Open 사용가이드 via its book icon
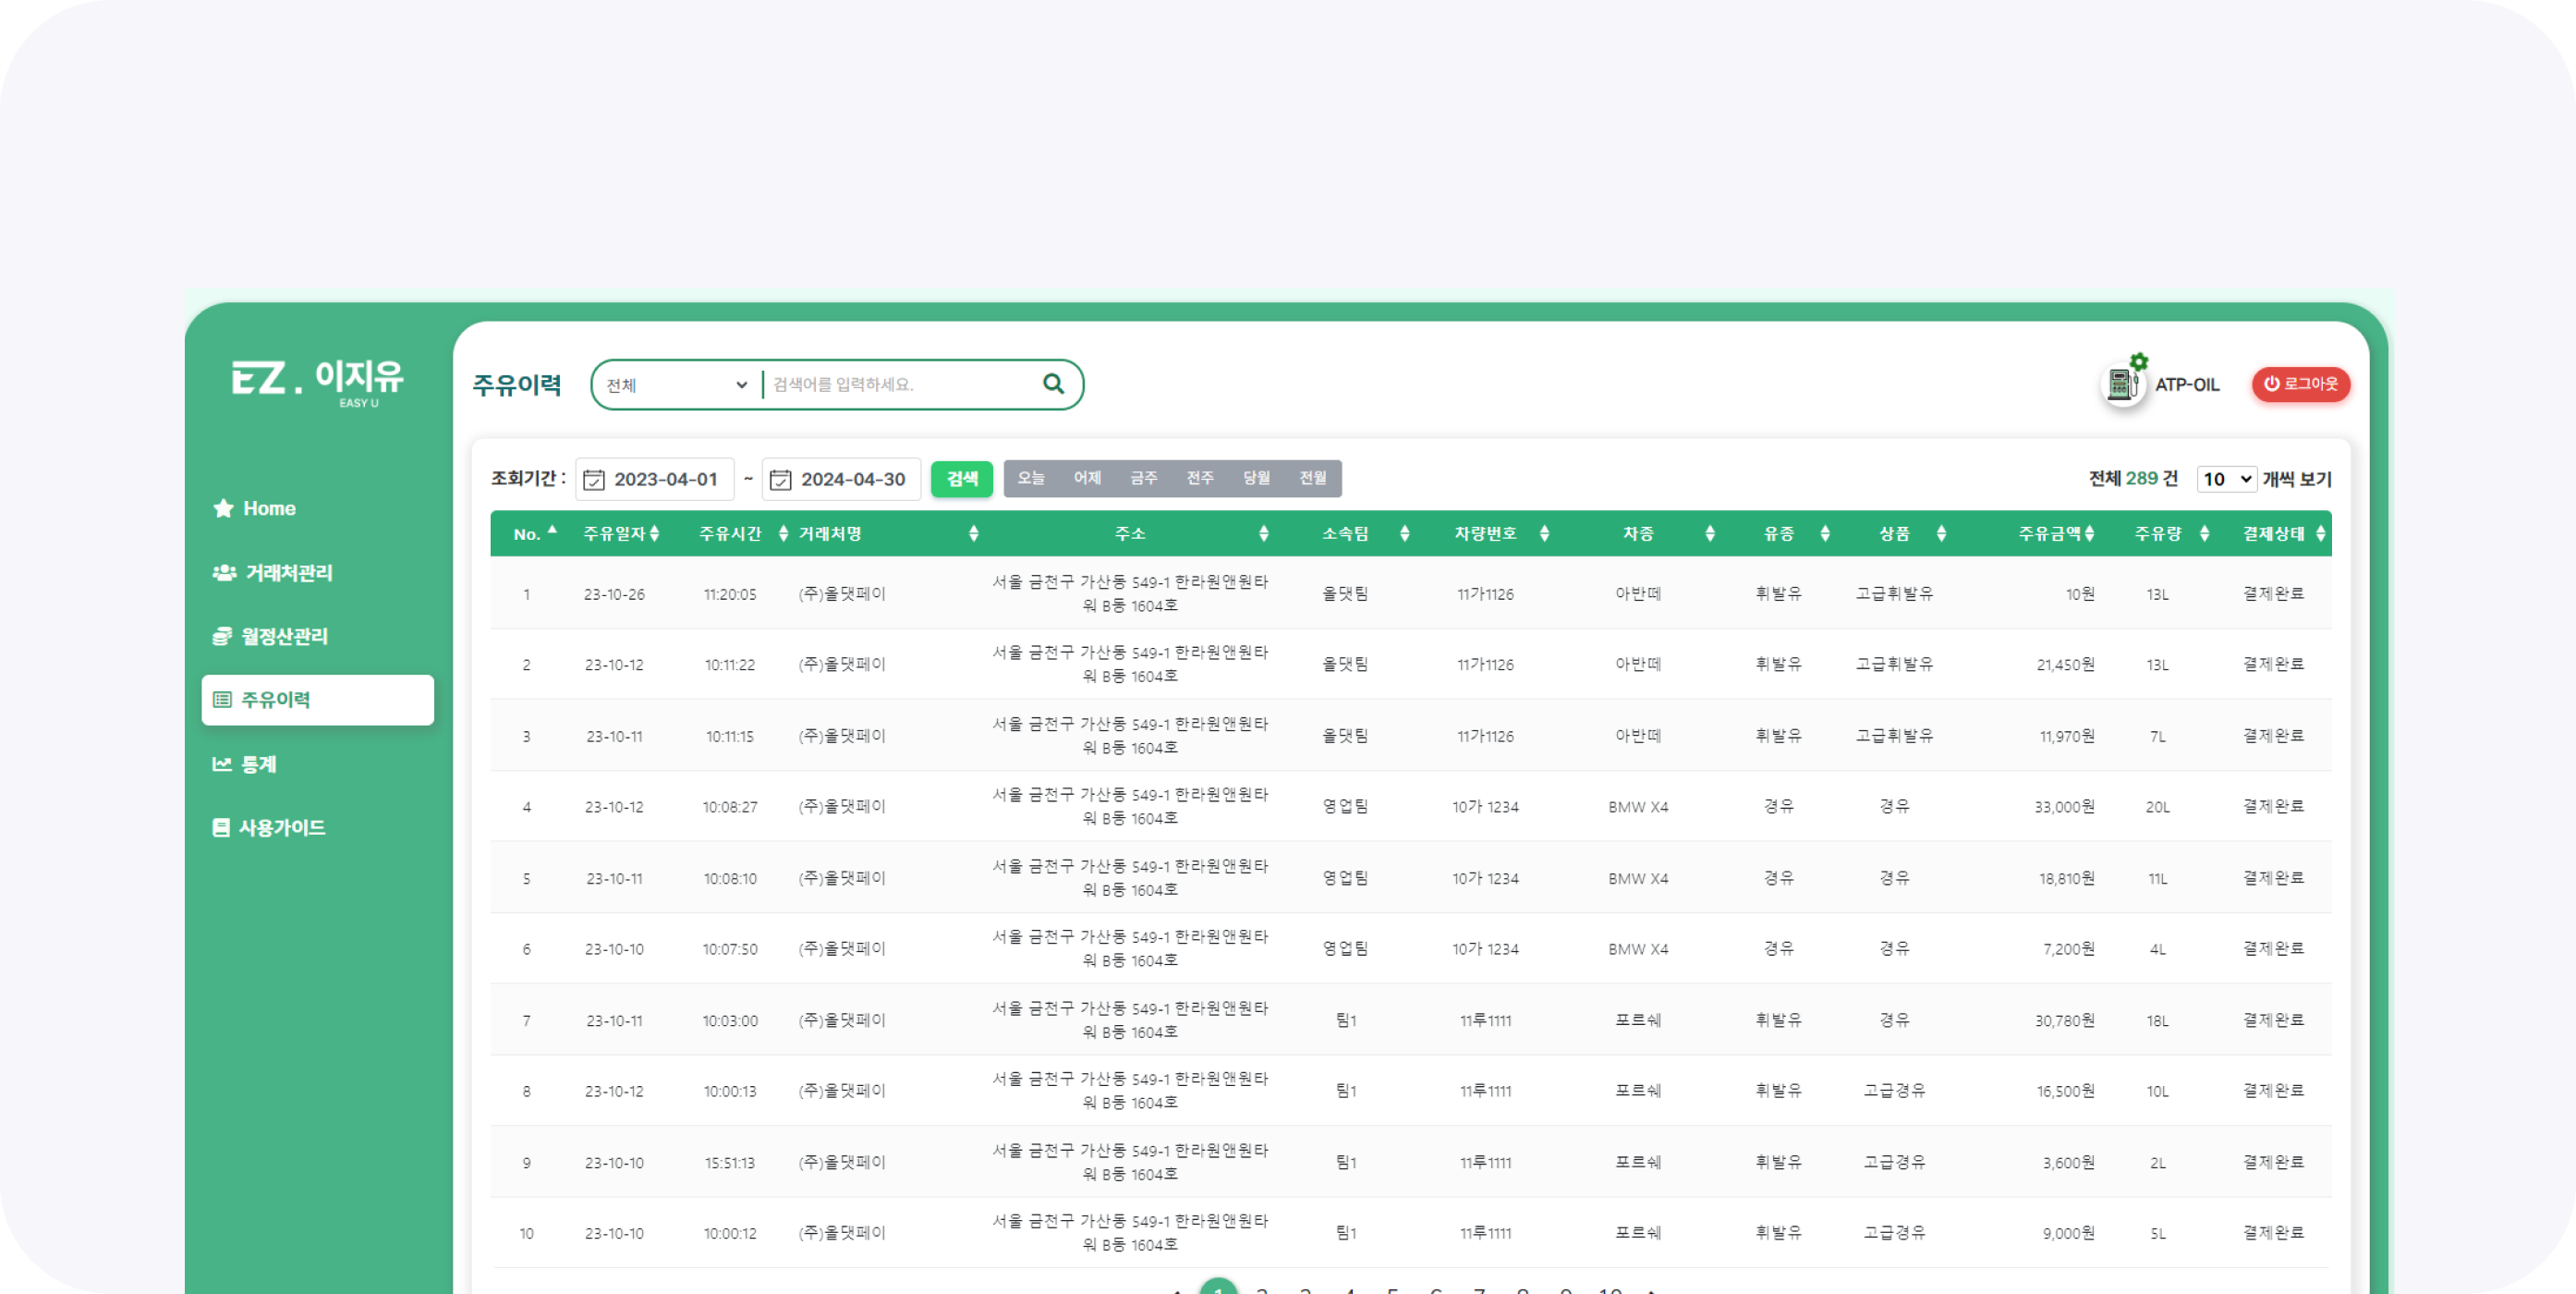Screen dimensions: 2576x1294 221,828
